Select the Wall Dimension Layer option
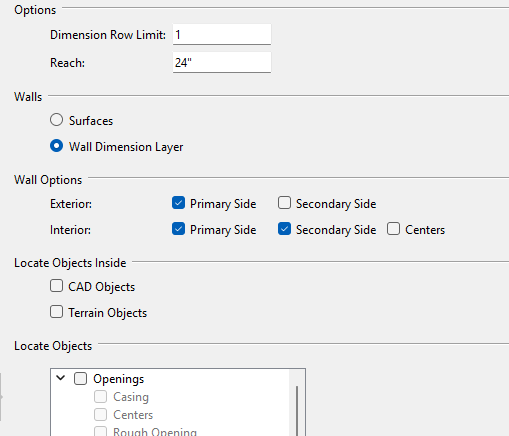 pos(56,146)
